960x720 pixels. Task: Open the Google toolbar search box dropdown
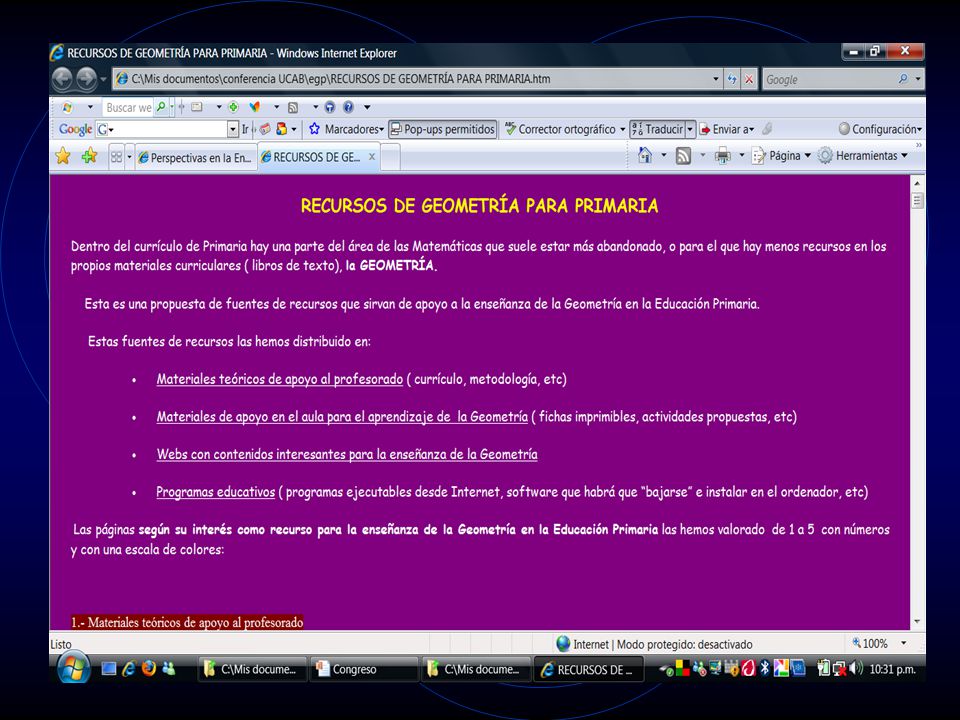point(233,129)
